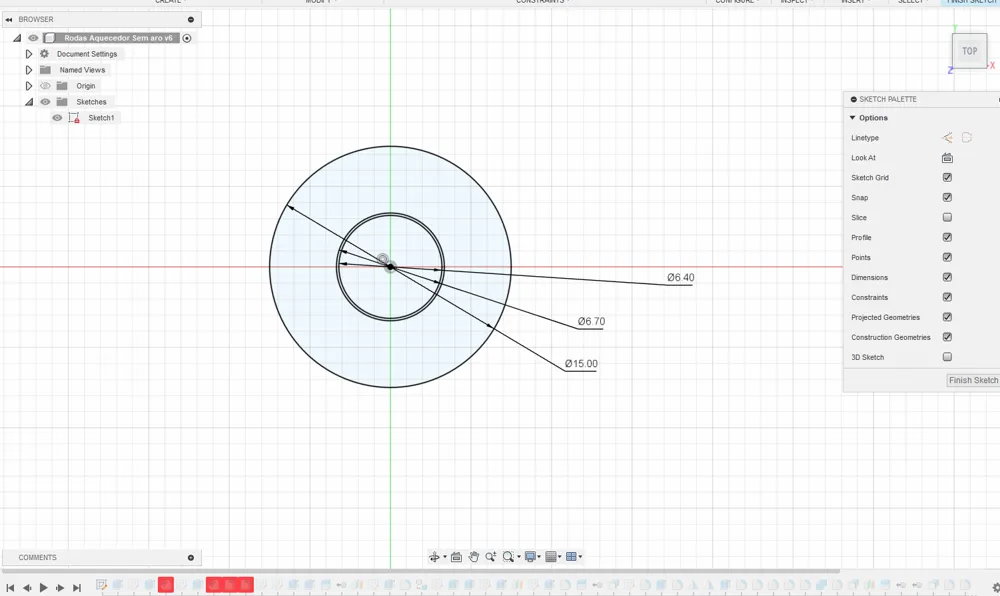Viewport: 1000px width, 596px height.
Task: Enable the 3D Sketch checkbox
Action: point(947,357)
